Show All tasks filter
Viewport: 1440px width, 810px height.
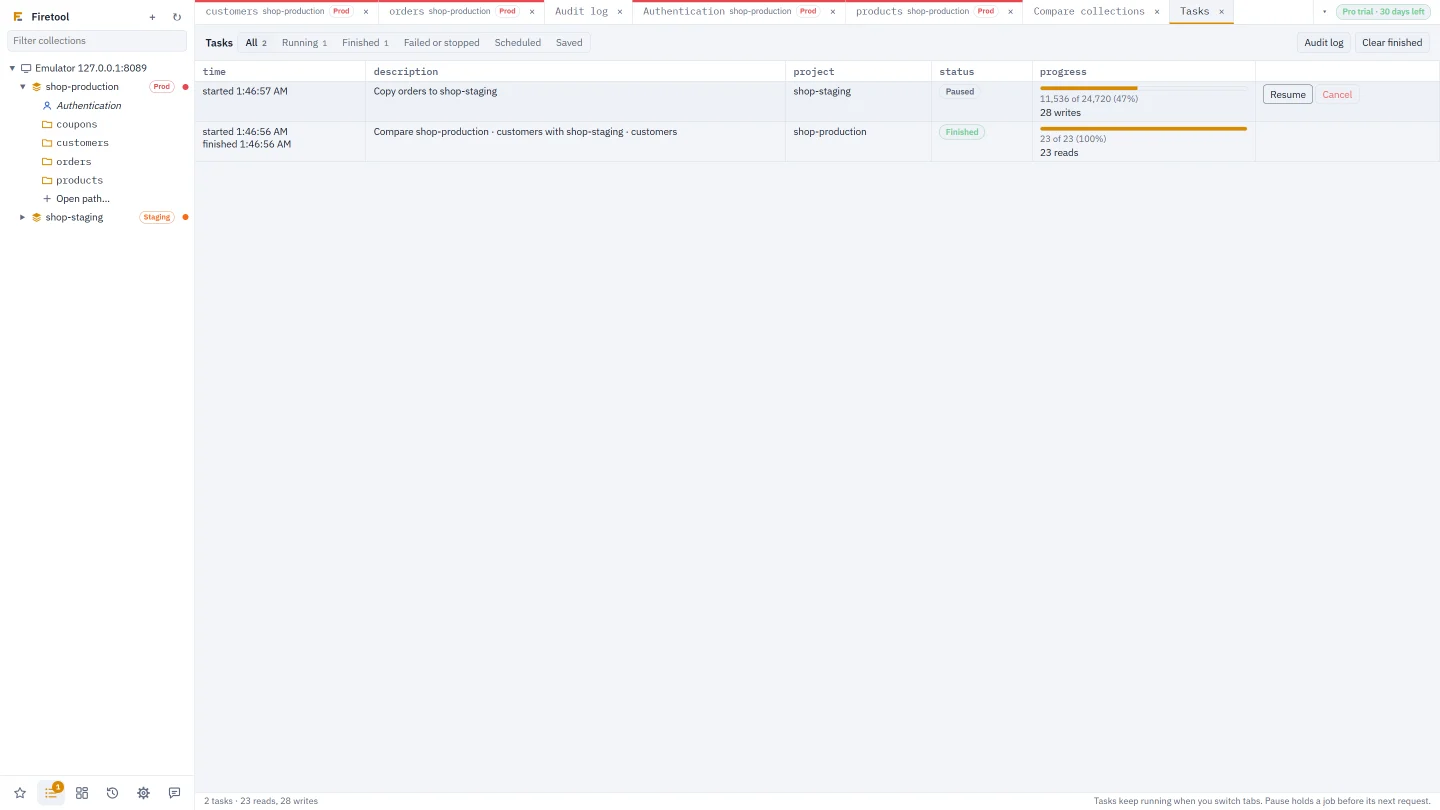pyautogui.click(x=256, y=43)
